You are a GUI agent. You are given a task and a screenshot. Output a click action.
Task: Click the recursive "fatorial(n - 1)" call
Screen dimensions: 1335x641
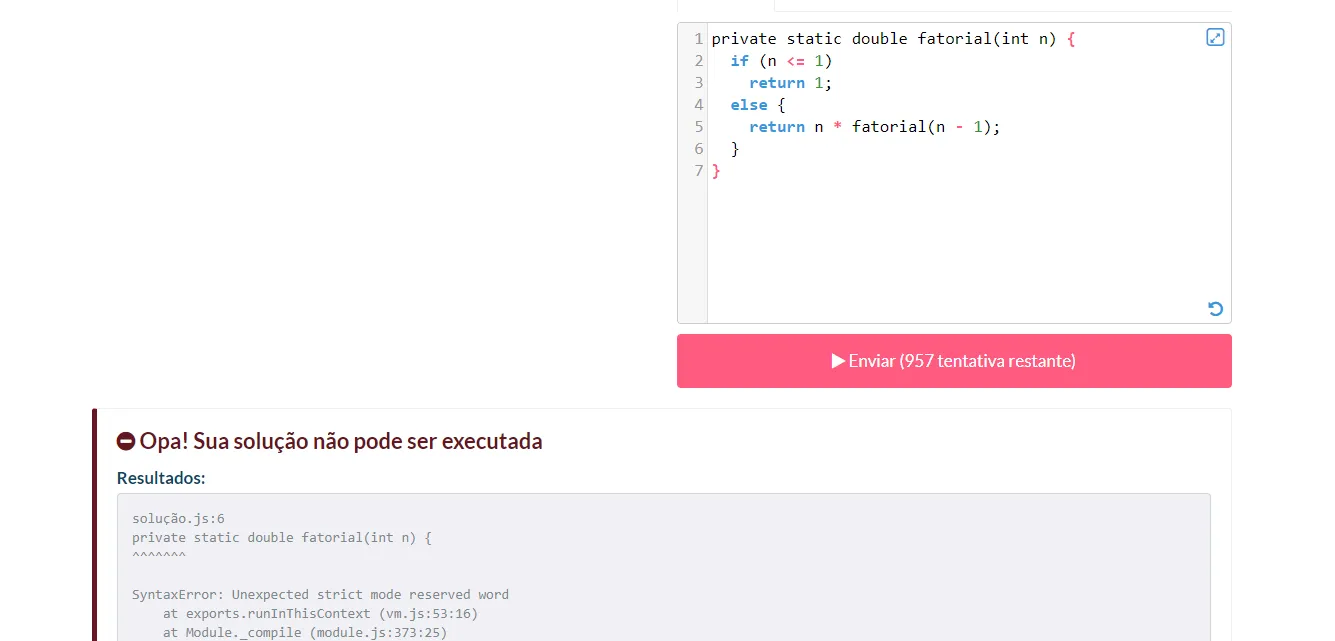coord(923,127)
